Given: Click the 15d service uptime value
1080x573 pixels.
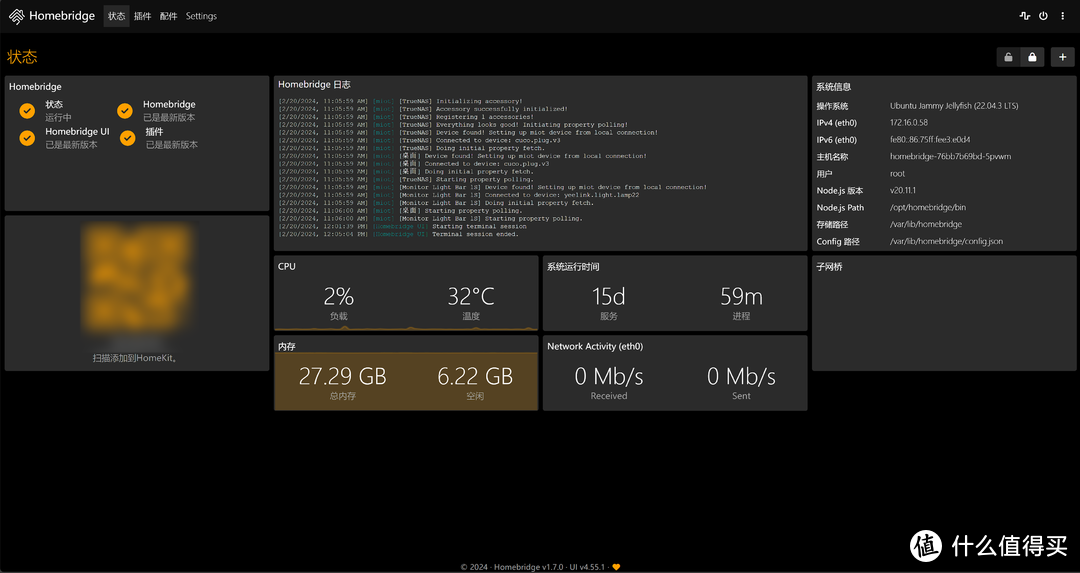Looking at the screenshot, I should pyautogui.click(x=609, y=296).
